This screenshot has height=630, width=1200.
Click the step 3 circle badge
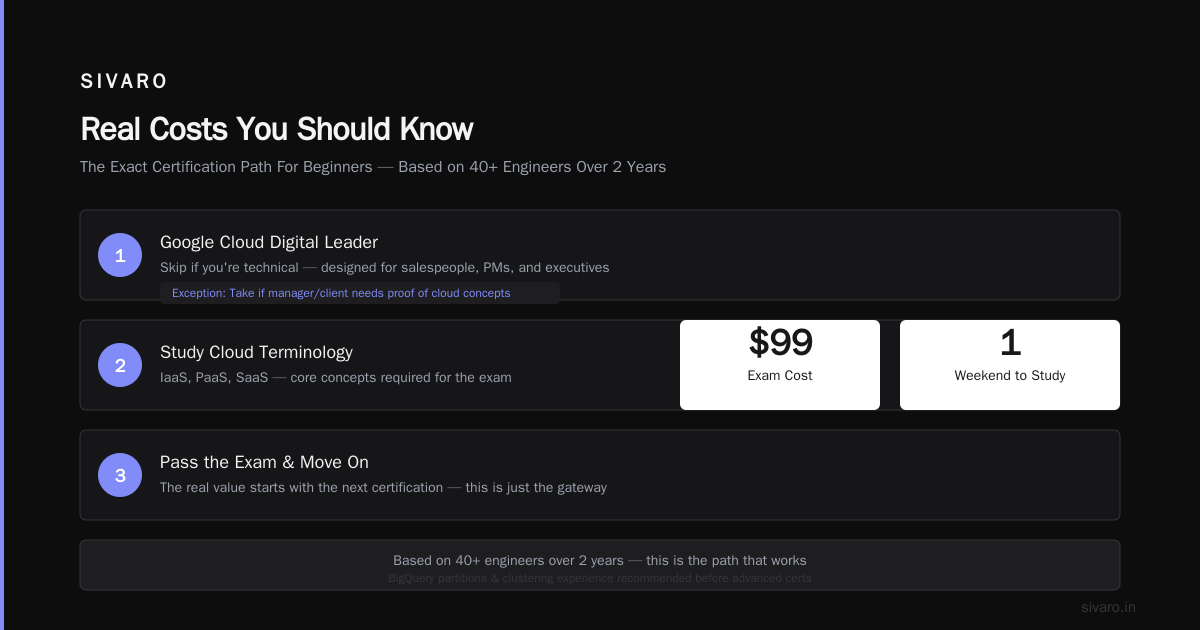tap(120, 475)
